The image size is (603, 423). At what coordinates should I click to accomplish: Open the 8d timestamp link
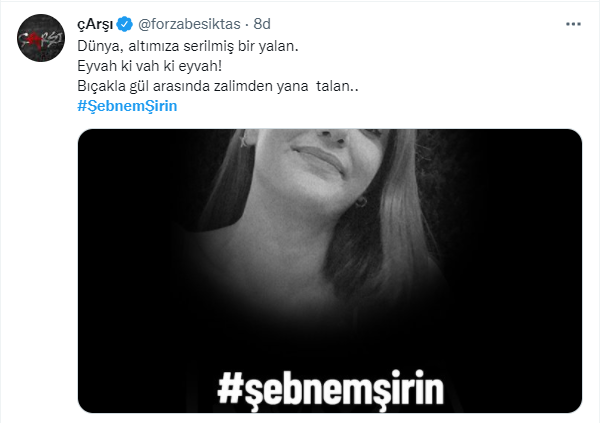point(262,24)
